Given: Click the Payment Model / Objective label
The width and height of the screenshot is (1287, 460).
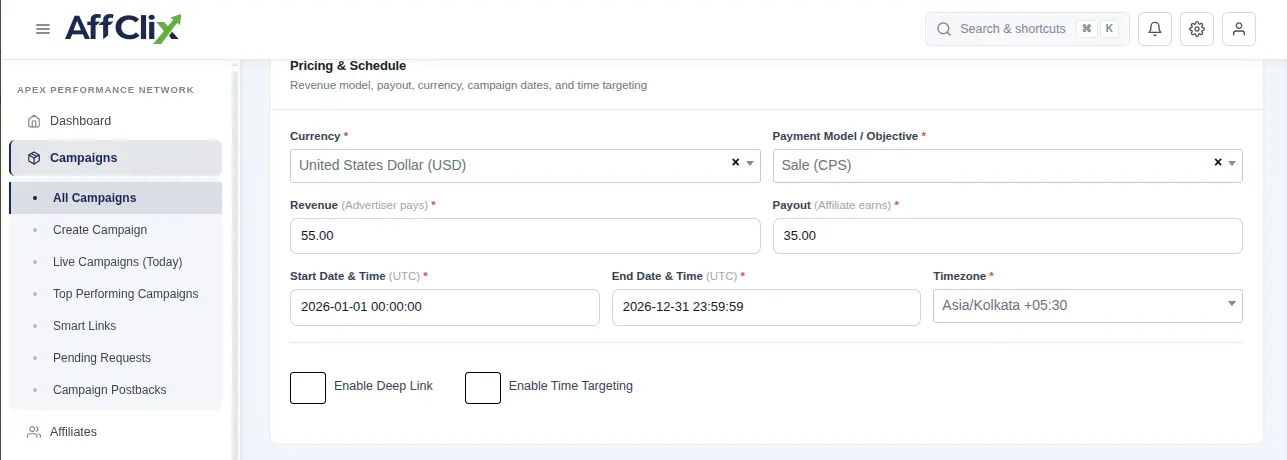Looking at the screenshot, I should (848, 136).
